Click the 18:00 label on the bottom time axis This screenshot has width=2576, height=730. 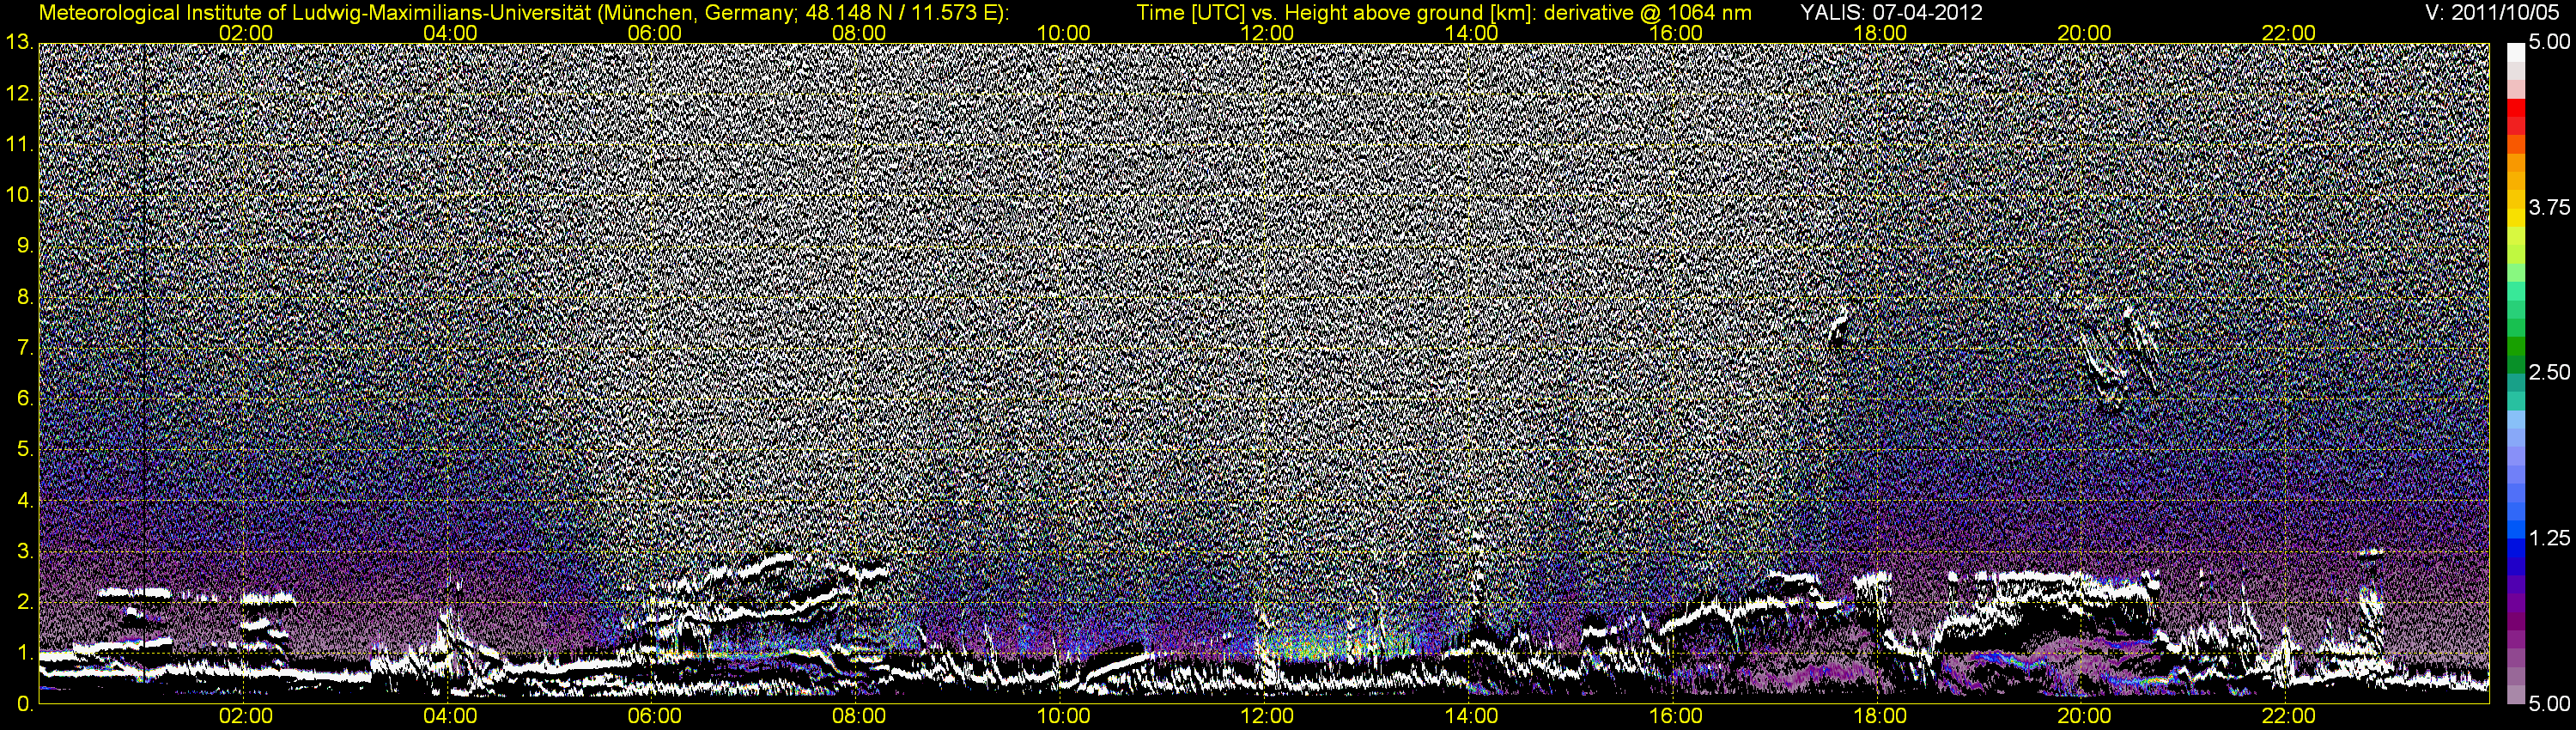click(1880, 716)
